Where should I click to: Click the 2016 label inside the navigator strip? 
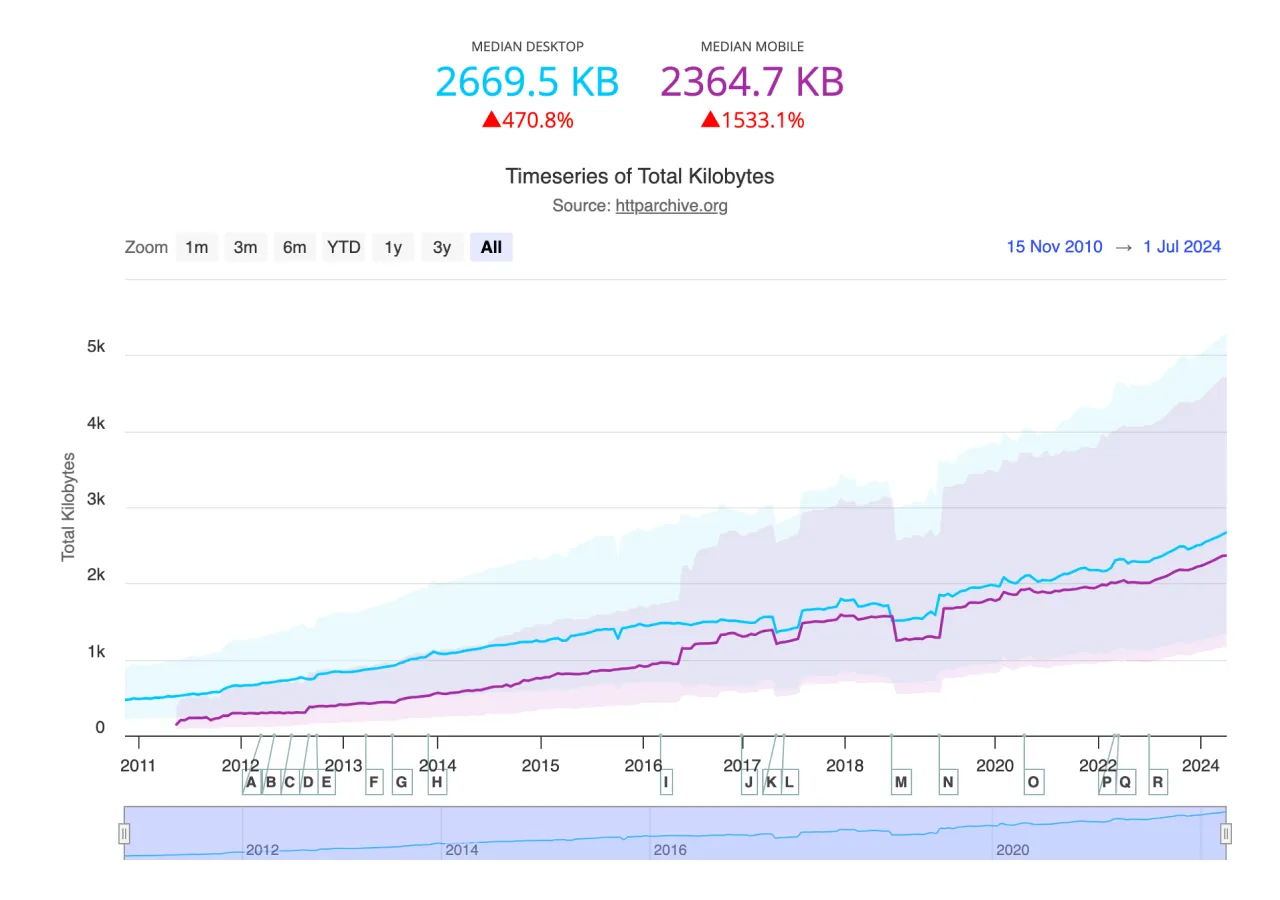(x=669, y=850)
